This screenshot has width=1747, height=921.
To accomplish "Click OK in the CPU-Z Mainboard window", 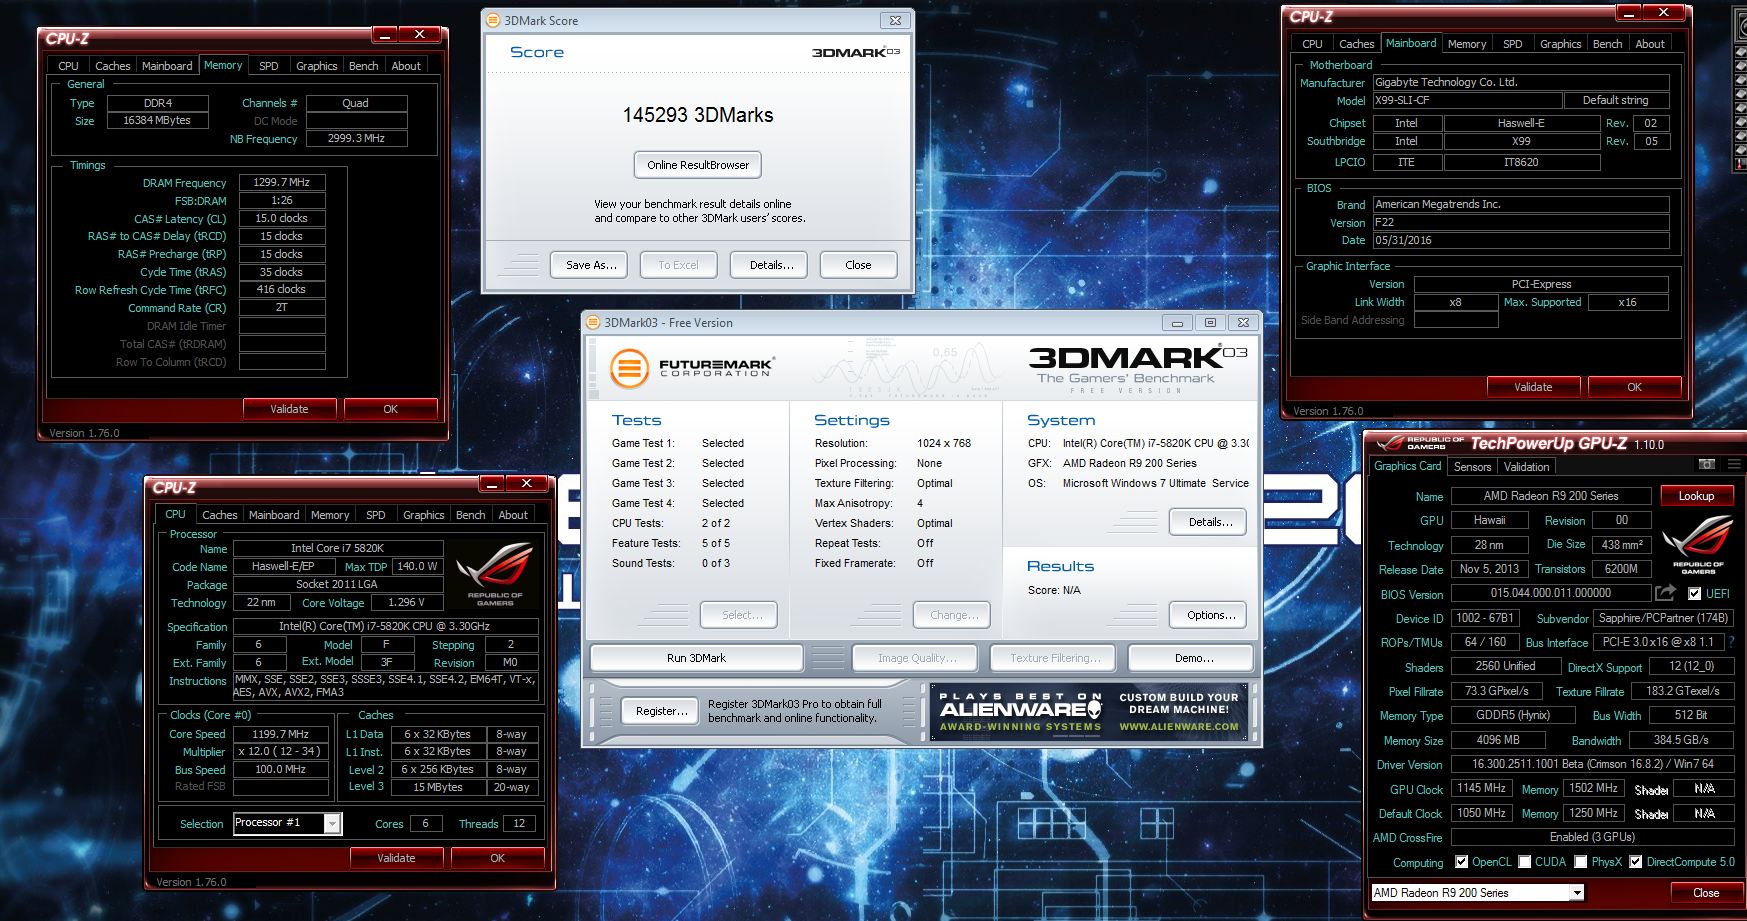I will click(x=1634, y=387).
